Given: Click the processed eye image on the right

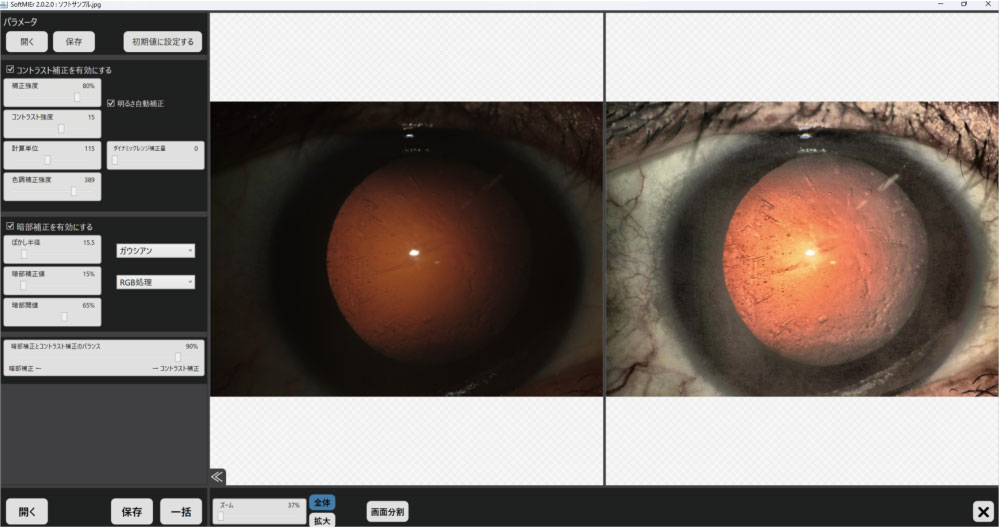Looking at the screenshot, I should [x=802, y=249].
